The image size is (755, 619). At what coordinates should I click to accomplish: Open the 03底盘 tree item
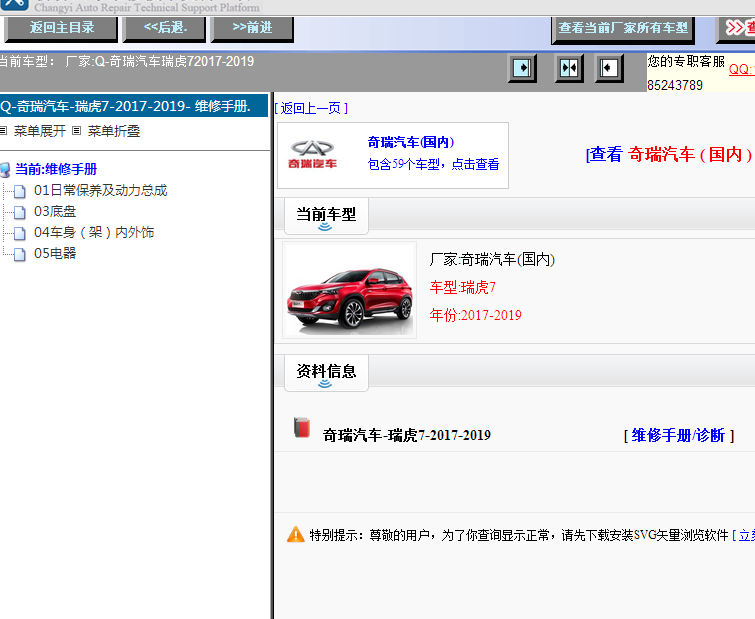click(x=55, y=211)
